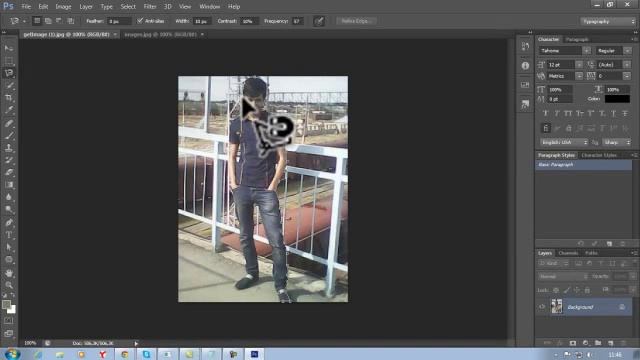This screenshot has width=640, height=360.
Task: Click Create new layer icon
Action: point(611,343)
